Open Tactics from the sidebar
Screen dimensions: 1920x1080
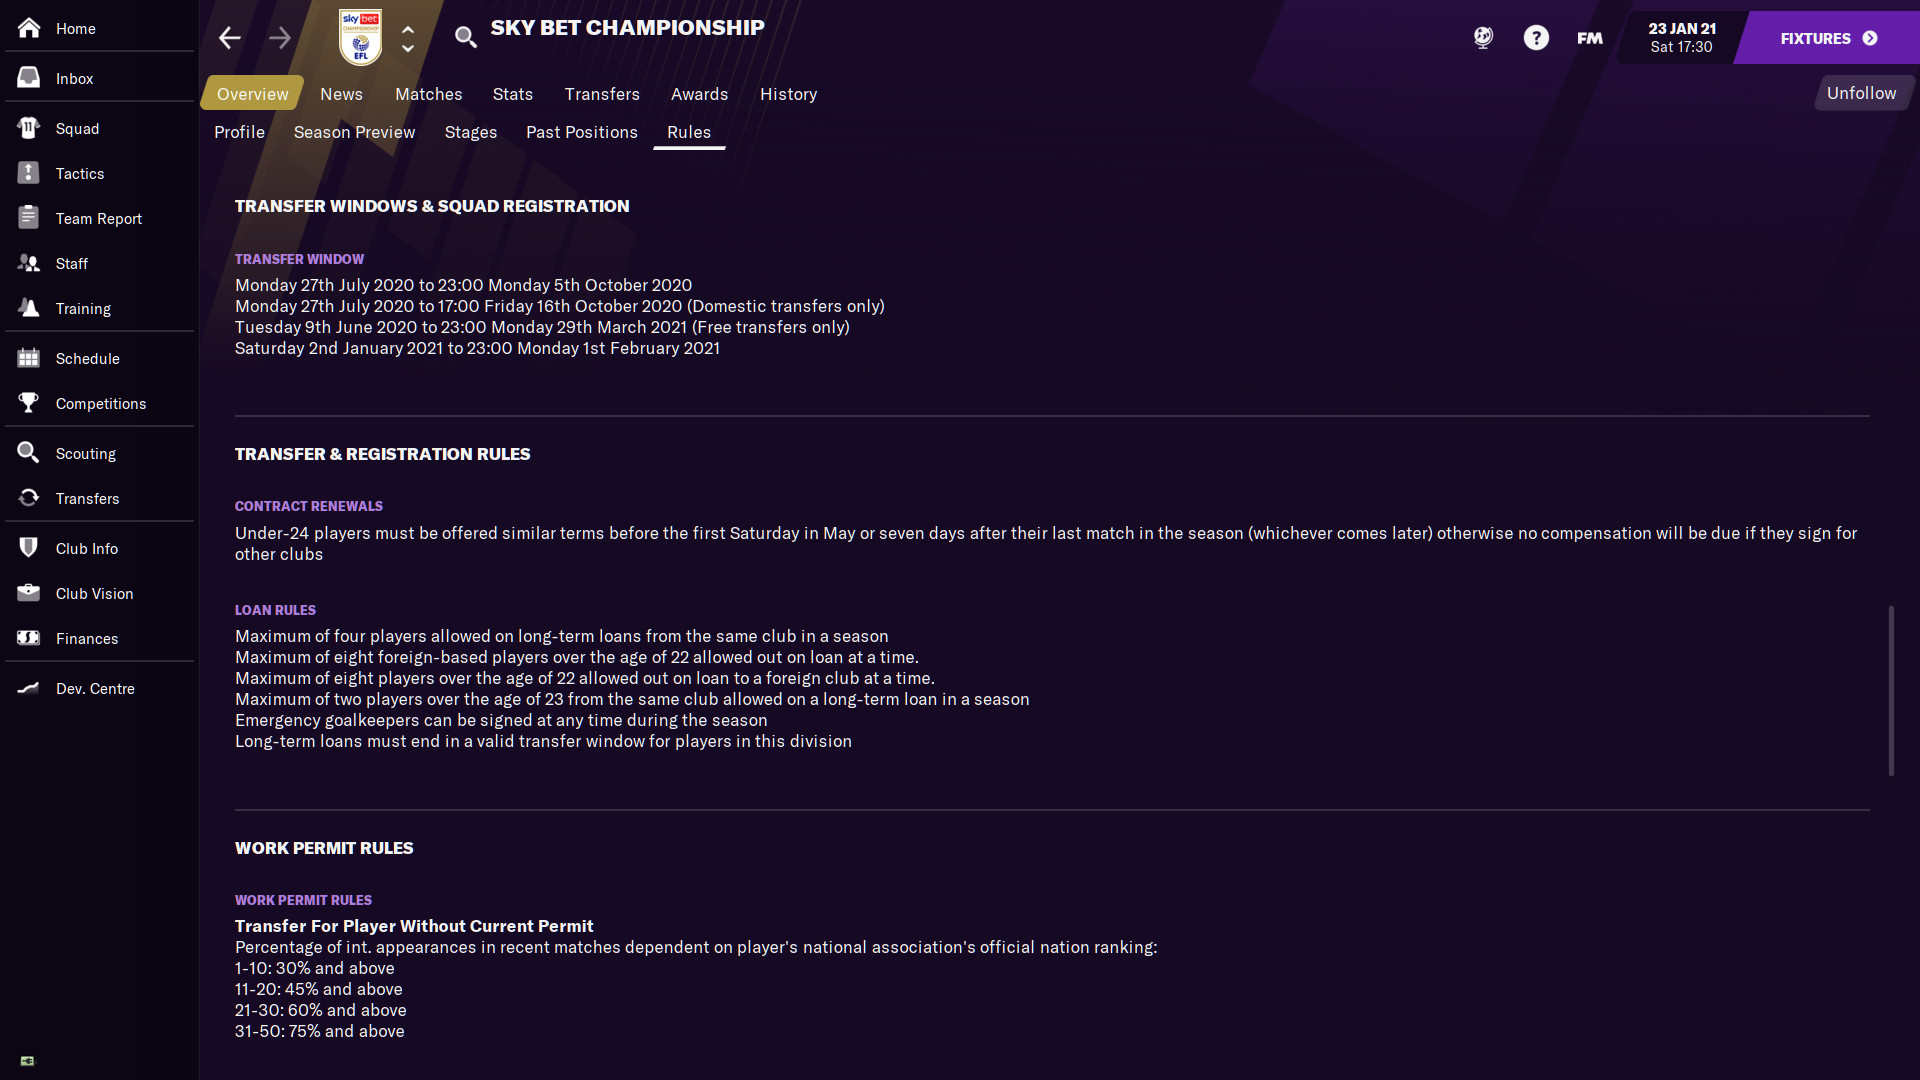coord(79,174)
